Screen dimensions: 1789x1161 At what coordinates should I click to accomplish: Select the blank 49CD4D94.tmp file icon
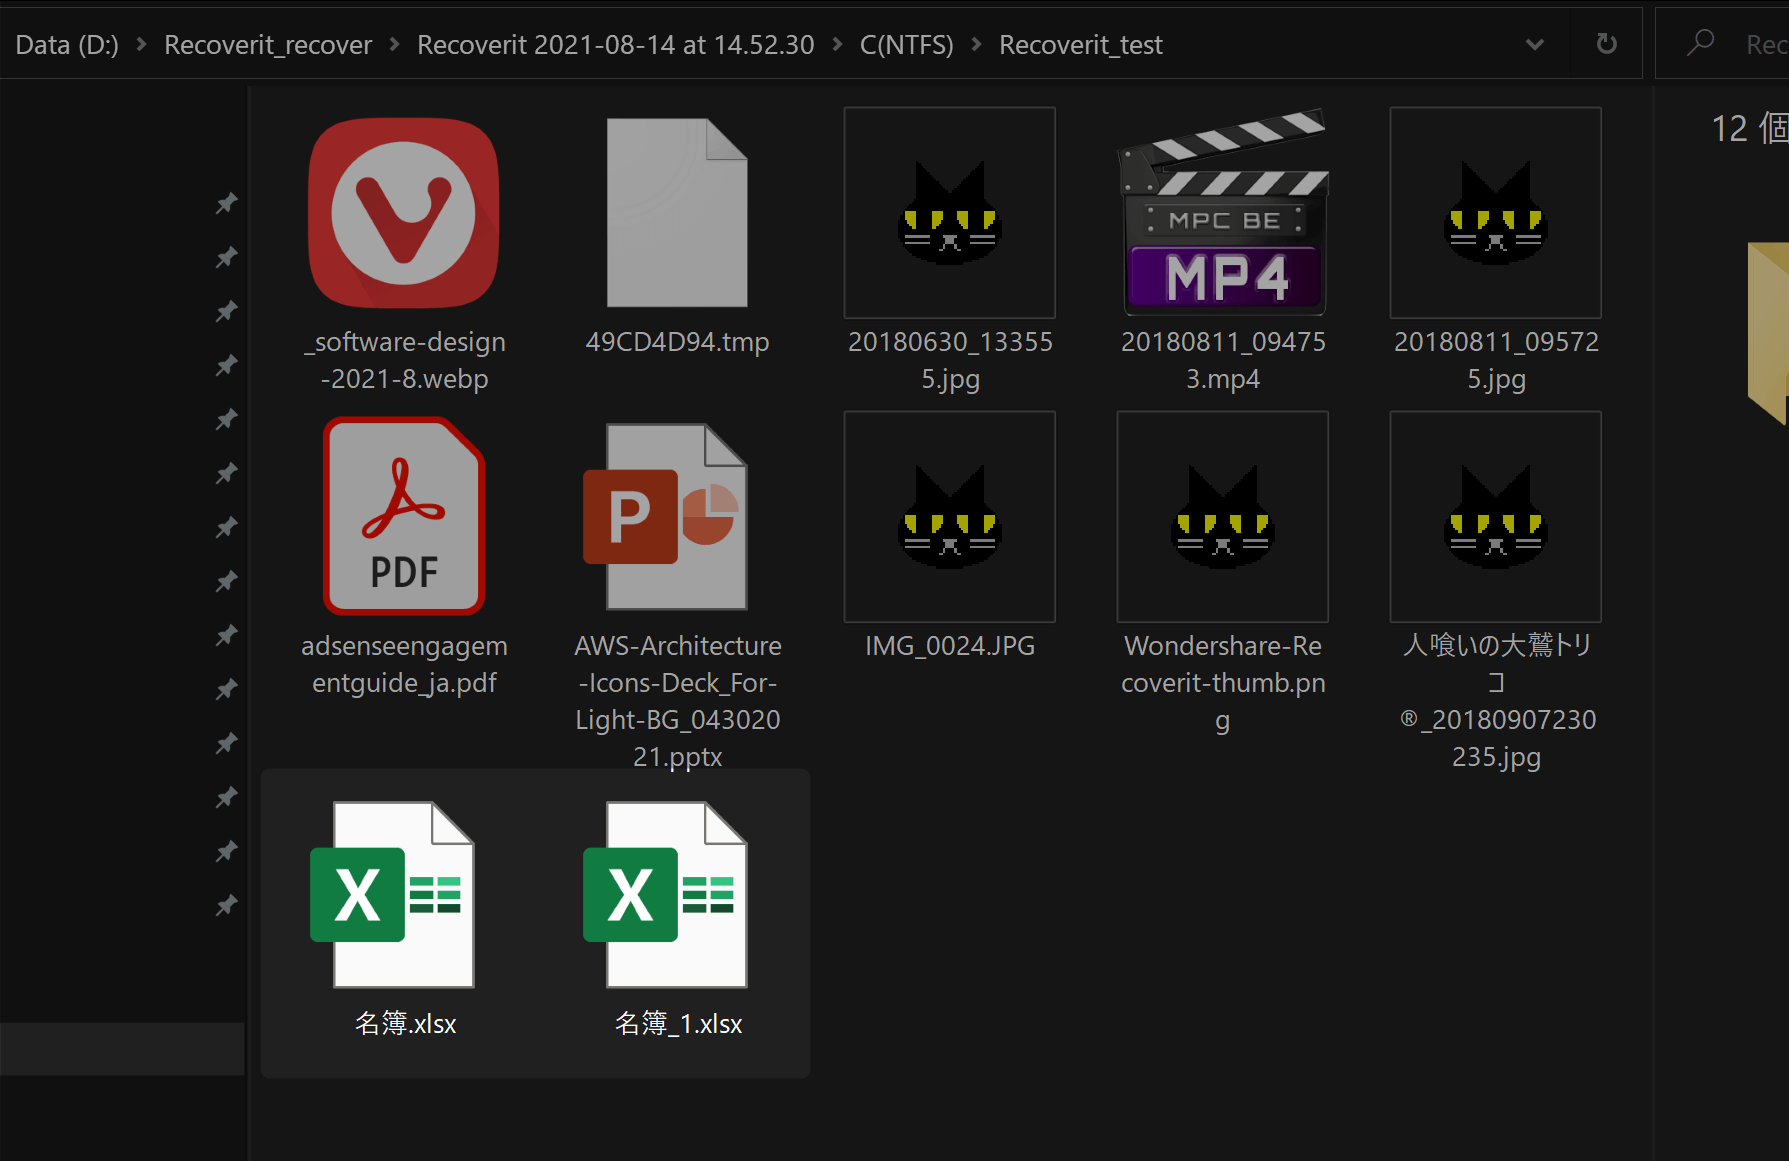[x=677, y=213]
